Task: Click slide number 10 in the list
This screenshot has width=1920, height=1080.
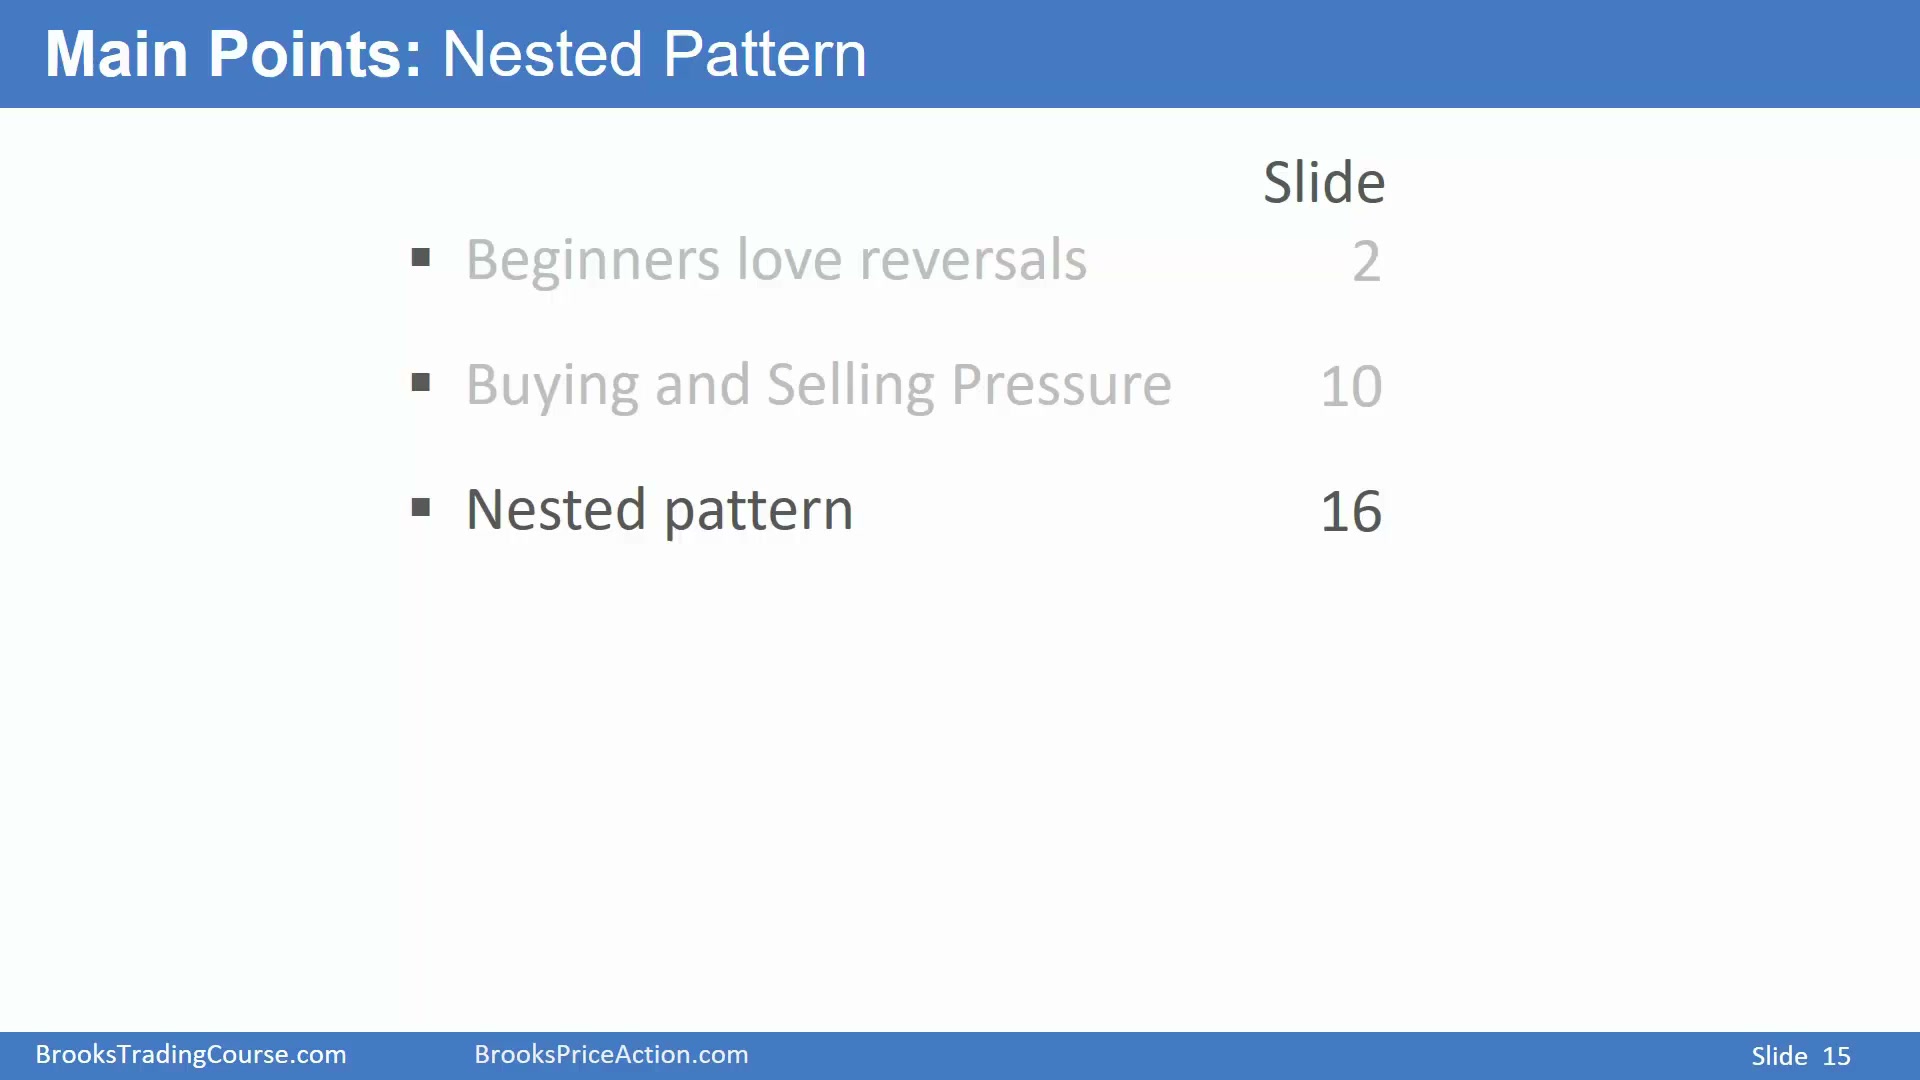Action: click(x=1351, y=387)
